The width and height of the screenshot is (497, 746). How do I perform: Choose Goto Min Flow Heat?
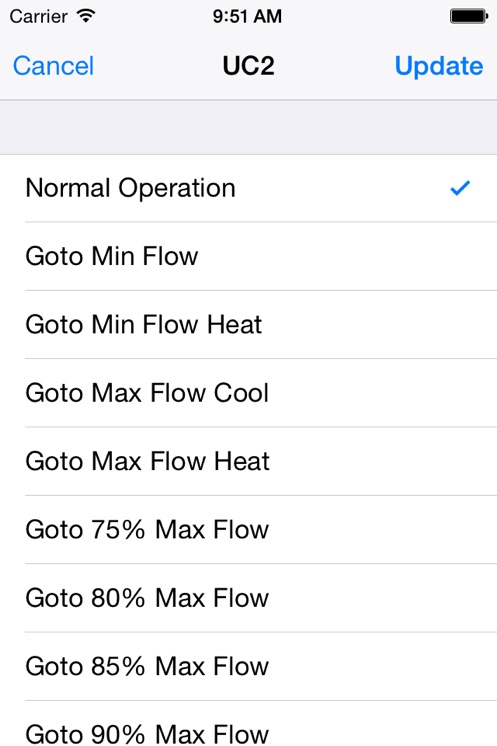coord(248,325)
